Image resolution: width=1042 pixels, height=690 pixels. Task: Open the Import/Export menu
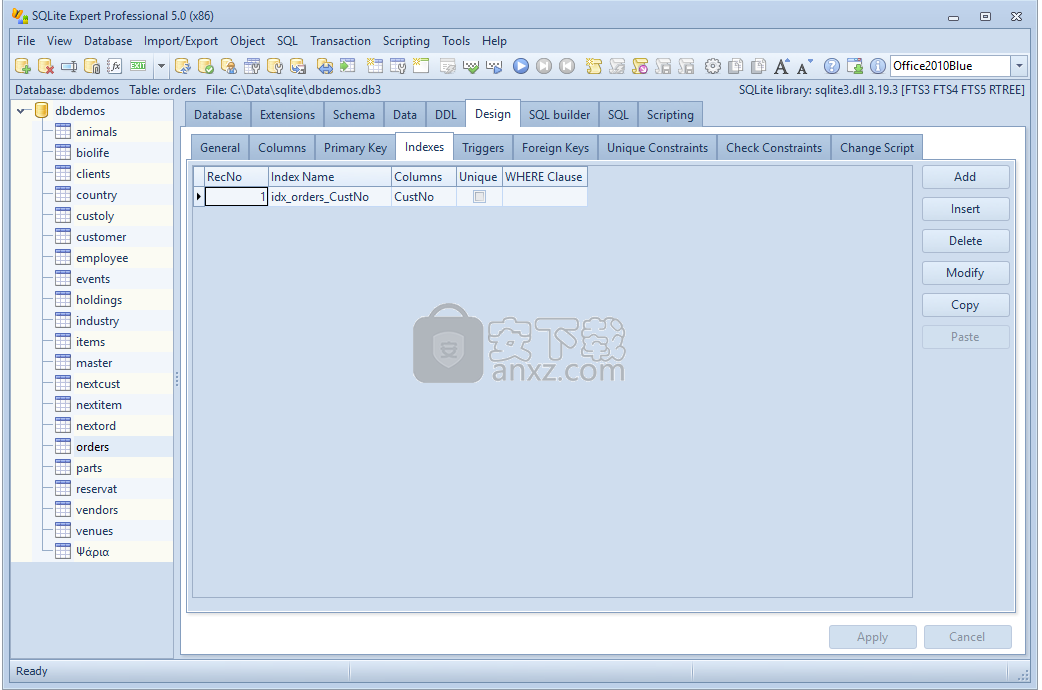tap(181, 41)
